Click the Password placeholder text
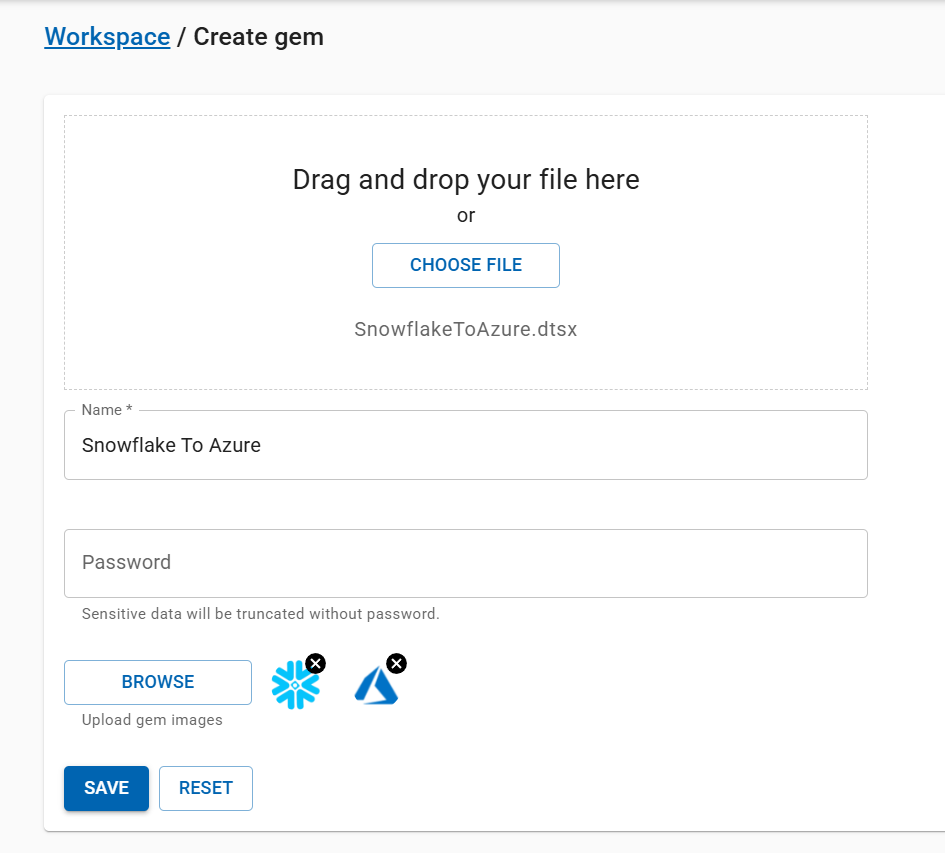This screenshot has height=853, width=945. click(126, 563)
